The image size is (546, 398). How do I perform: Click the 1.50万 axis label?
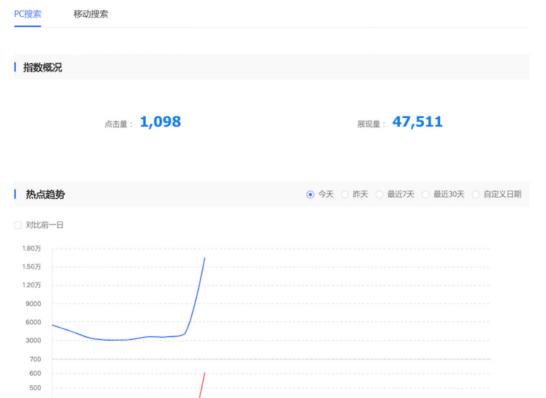[x=31, y=267]
